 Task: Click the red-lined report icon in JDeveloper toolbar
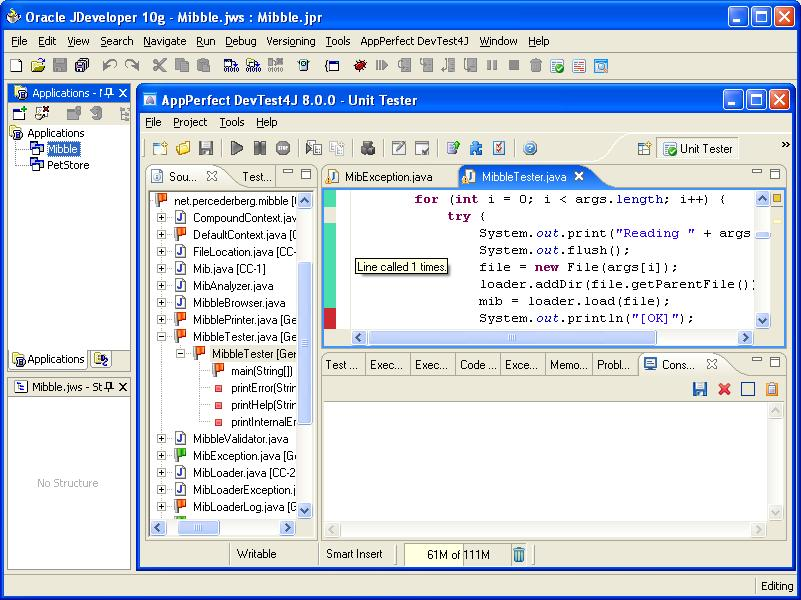click(x=579, y=65)
